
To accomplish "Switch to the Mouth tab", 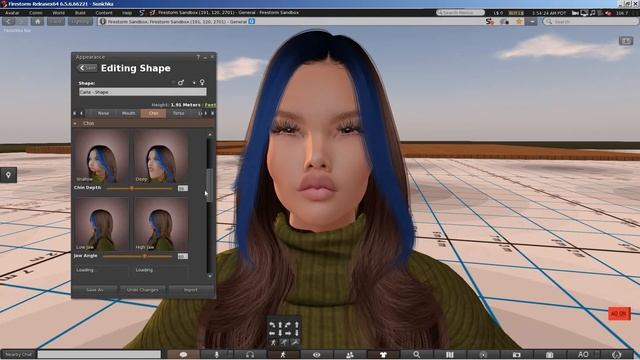I will point(129,113).
